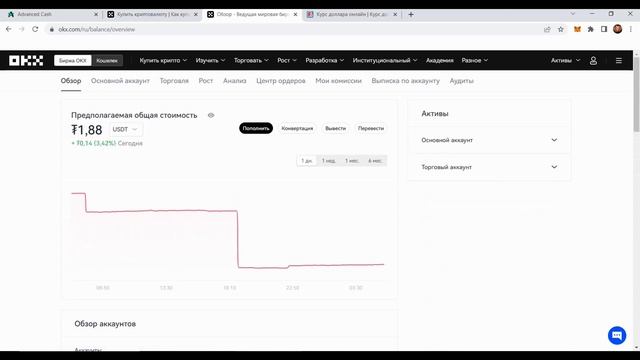The image size is (640, 360).
Task: Open the Аудиты tab
Action: (462, 81)
